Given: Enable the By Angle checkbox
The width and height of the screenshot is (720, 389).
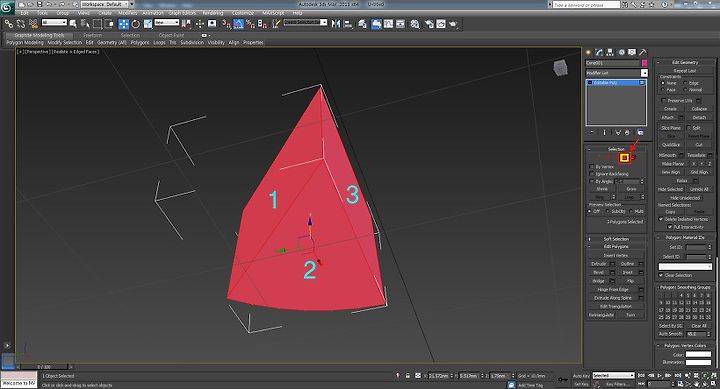Looking at the screenshot, I should pyautogui.click(x=592, y=181).
